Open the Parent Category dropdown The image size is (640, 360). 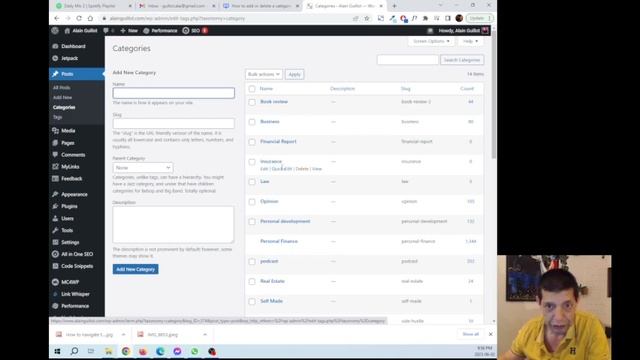[142, 168]
